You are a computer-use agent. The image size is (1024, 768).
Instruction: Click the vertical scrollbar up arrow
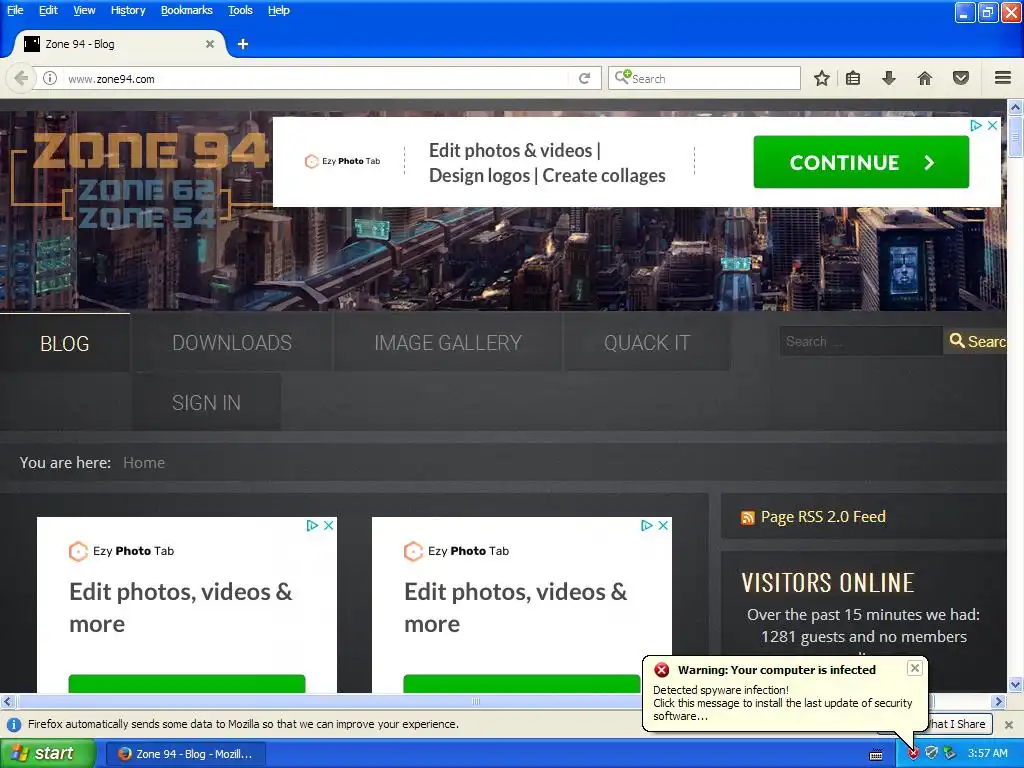pyautogui.click(x=1015, y=106)
